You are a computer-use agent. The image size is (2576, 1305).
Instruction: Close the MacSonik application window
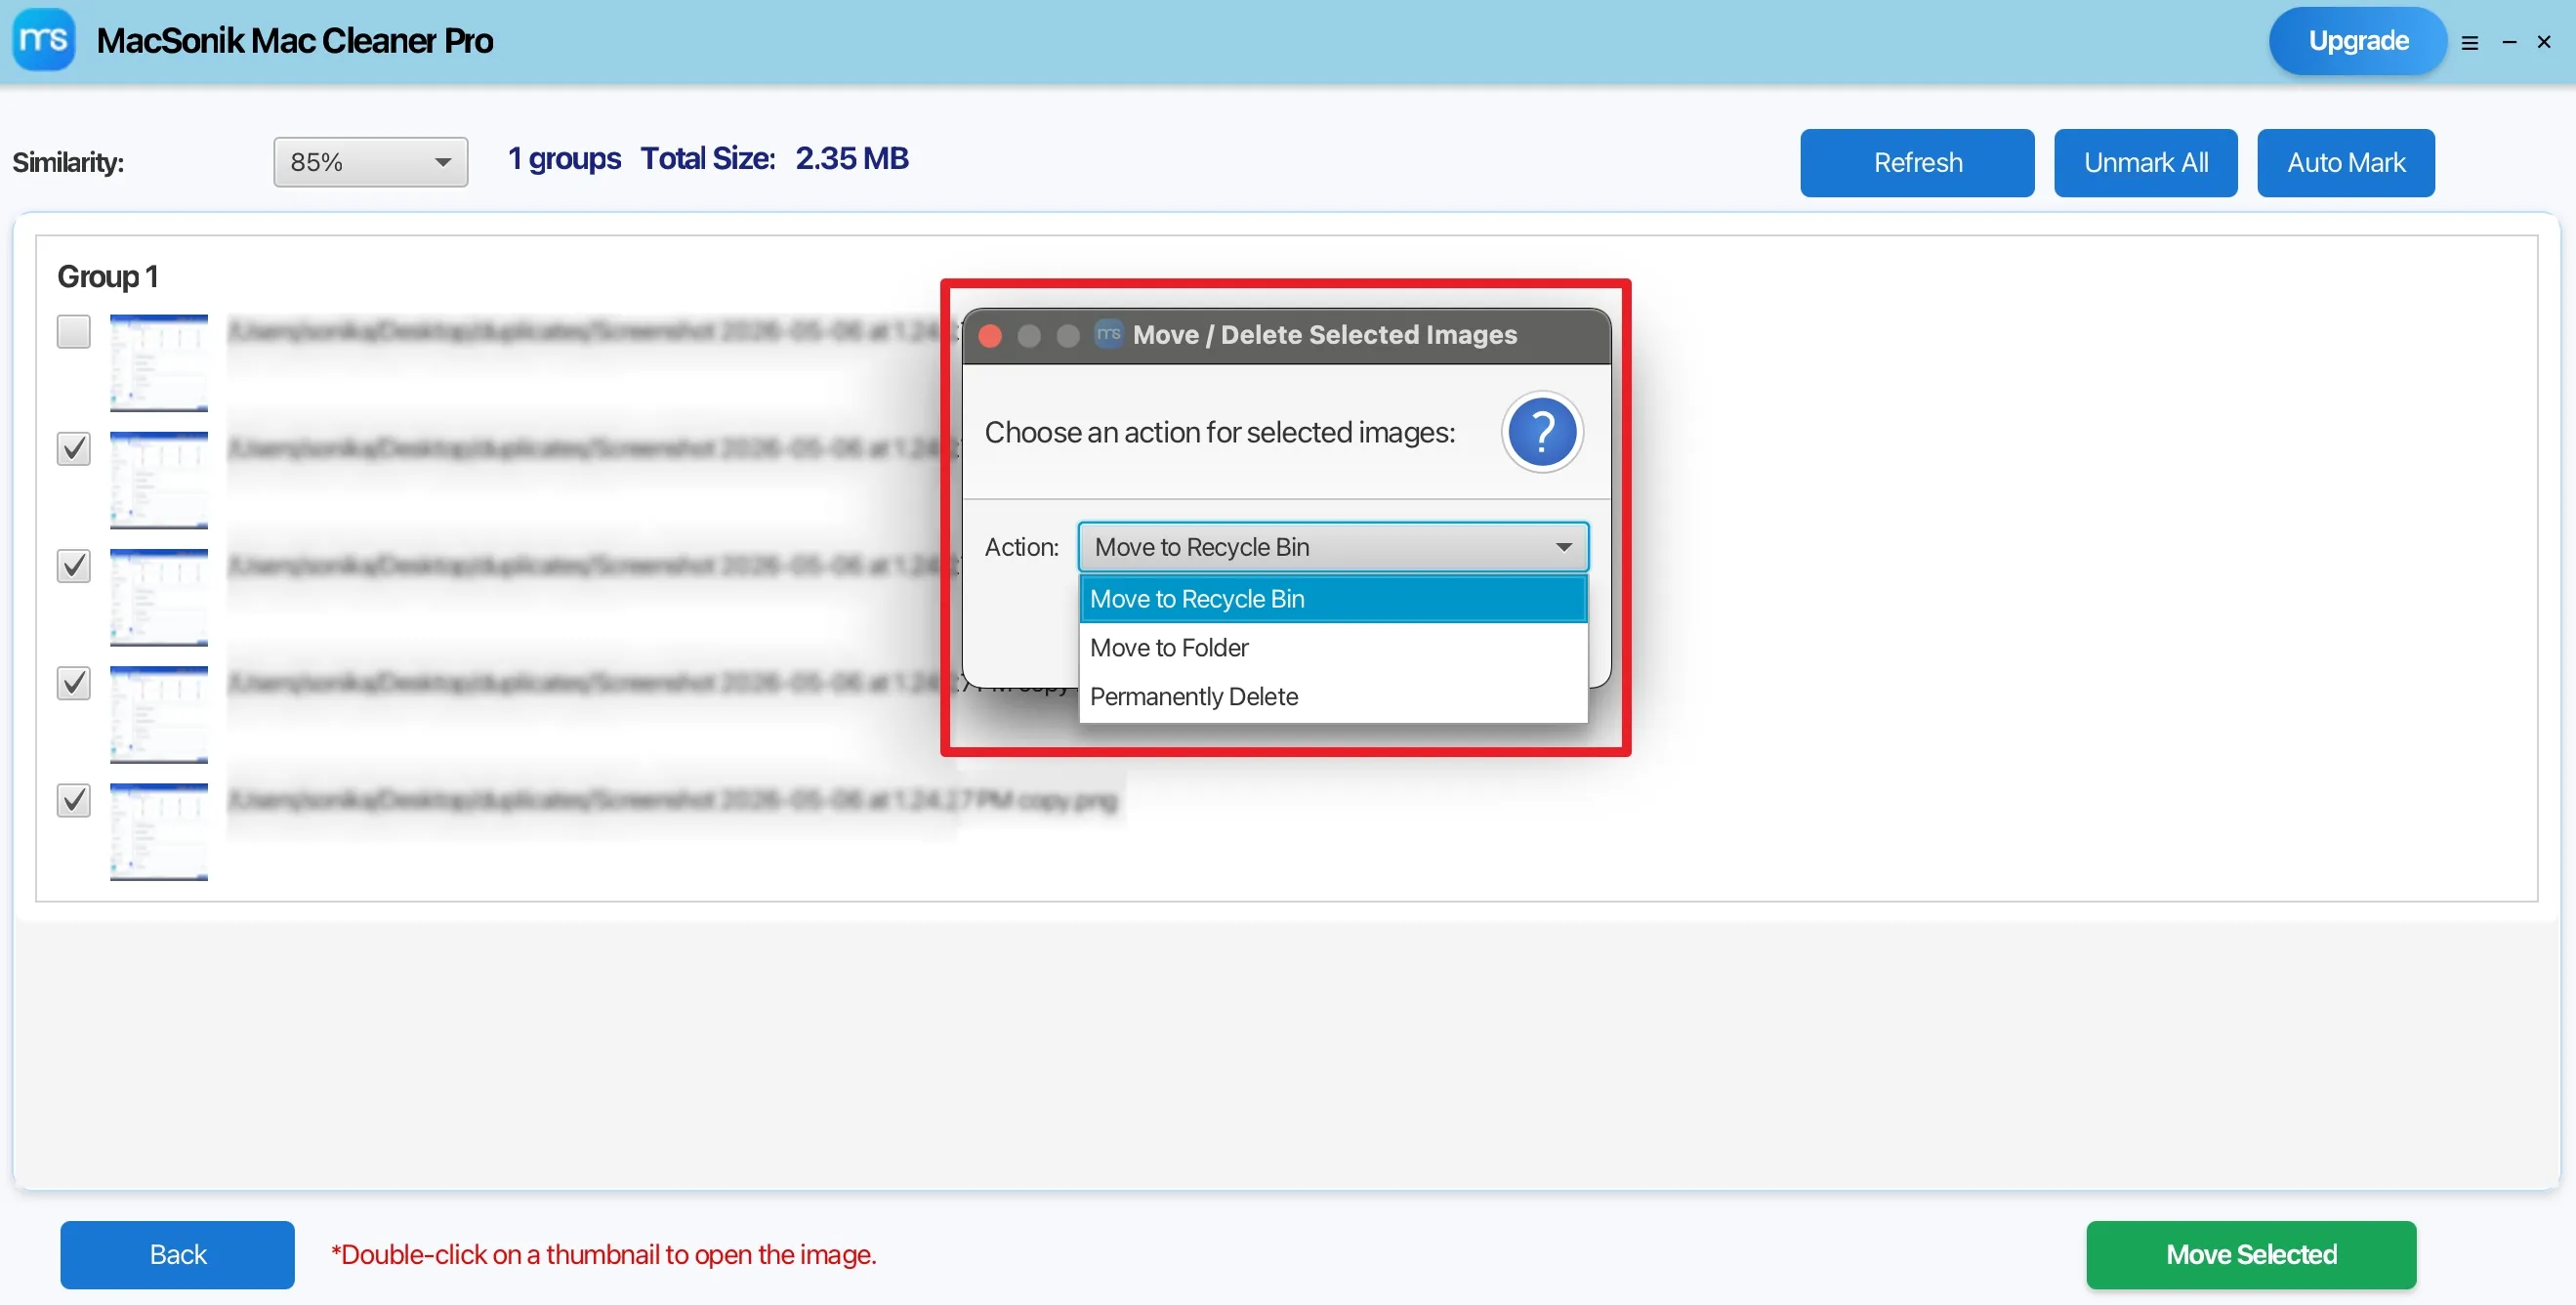[x=2544, y=42]
